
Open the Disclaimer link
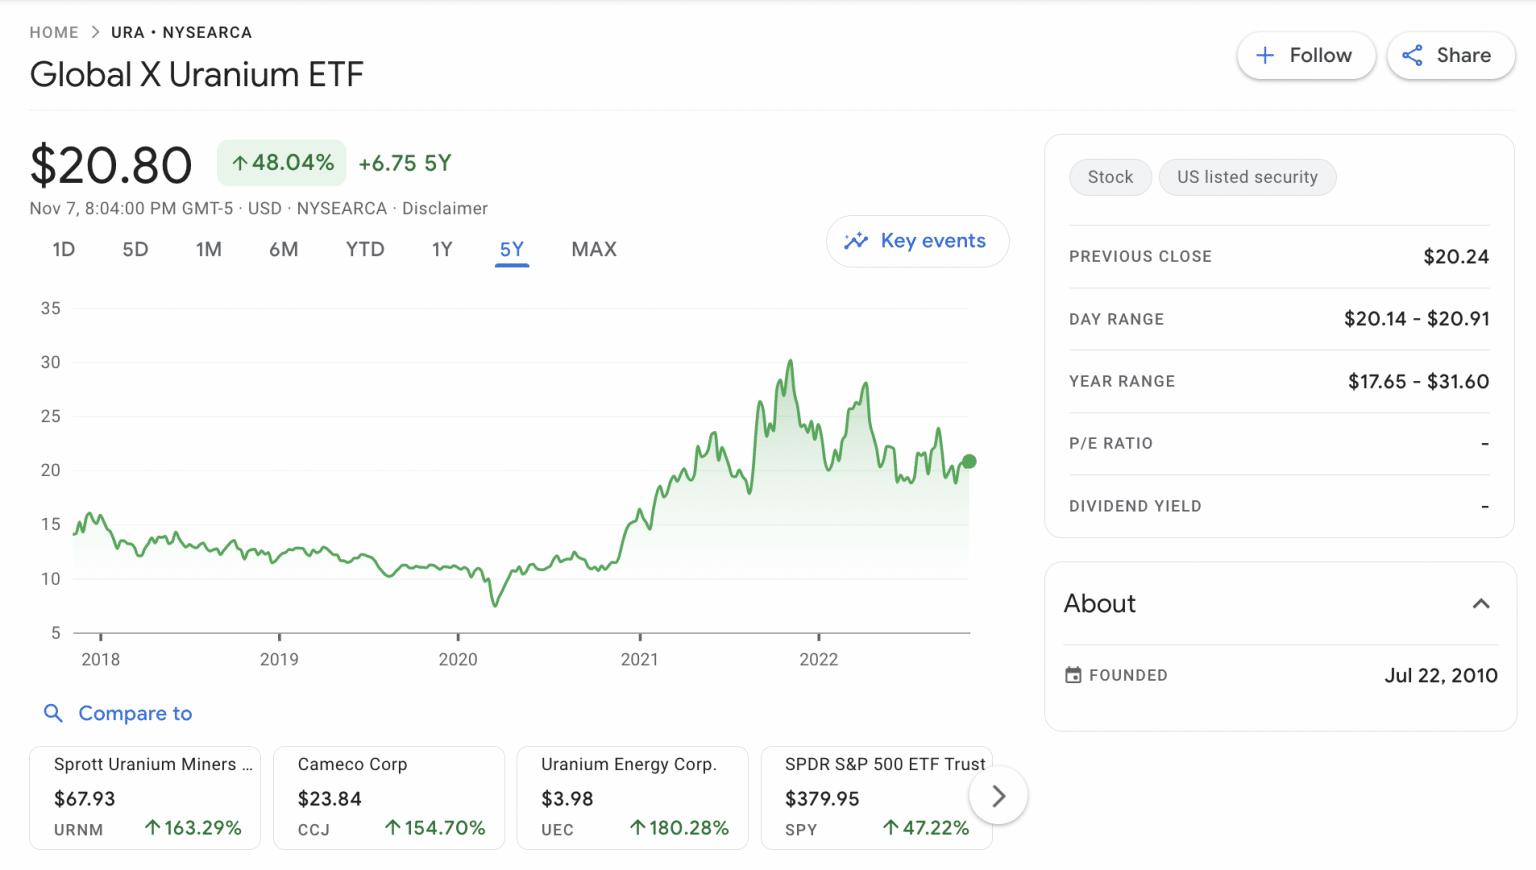444,208
